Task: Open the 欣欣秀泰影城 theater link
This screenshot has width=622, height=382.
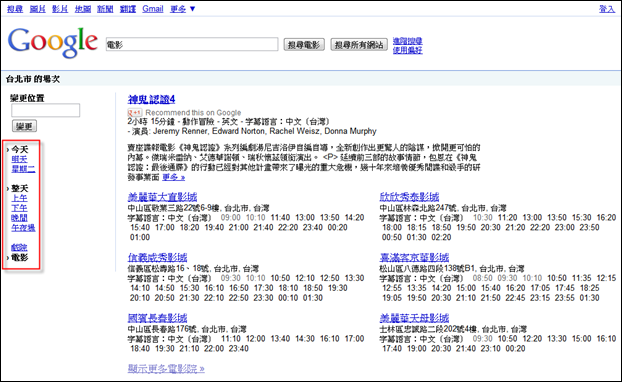Action: (x=409, y=197)
